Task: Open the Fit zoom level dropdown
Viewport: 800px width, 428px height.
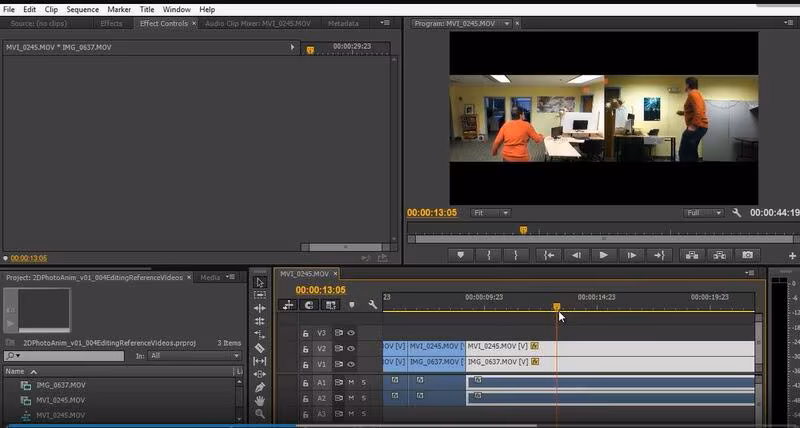Action: pyautogui.click(x=490, y=213)
